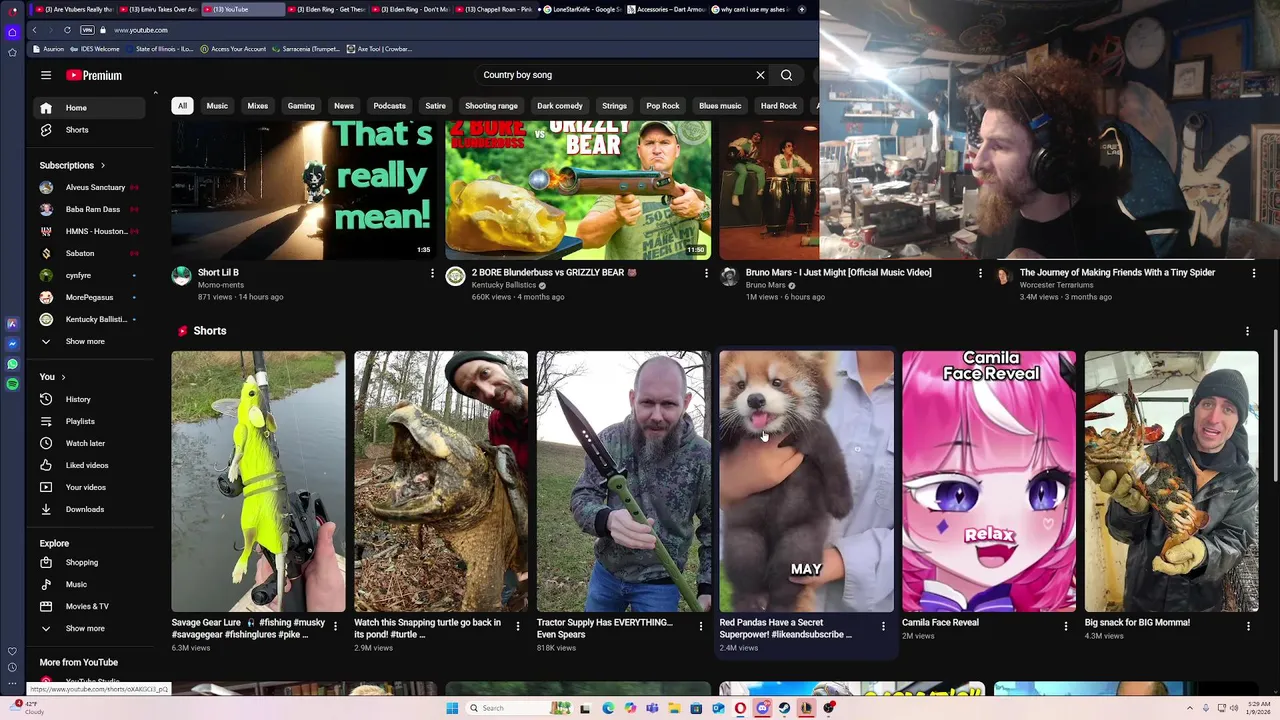Select the Mixes filter chip
Screen dimensions: 1280x720
tap(257, 106)
